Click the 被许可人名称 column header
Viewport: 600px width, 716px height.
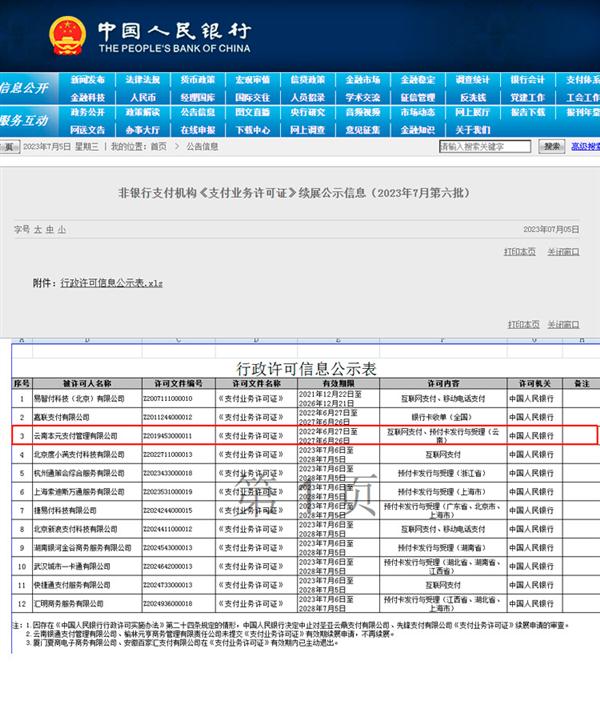pyautogui.click(x=87, y=384)
